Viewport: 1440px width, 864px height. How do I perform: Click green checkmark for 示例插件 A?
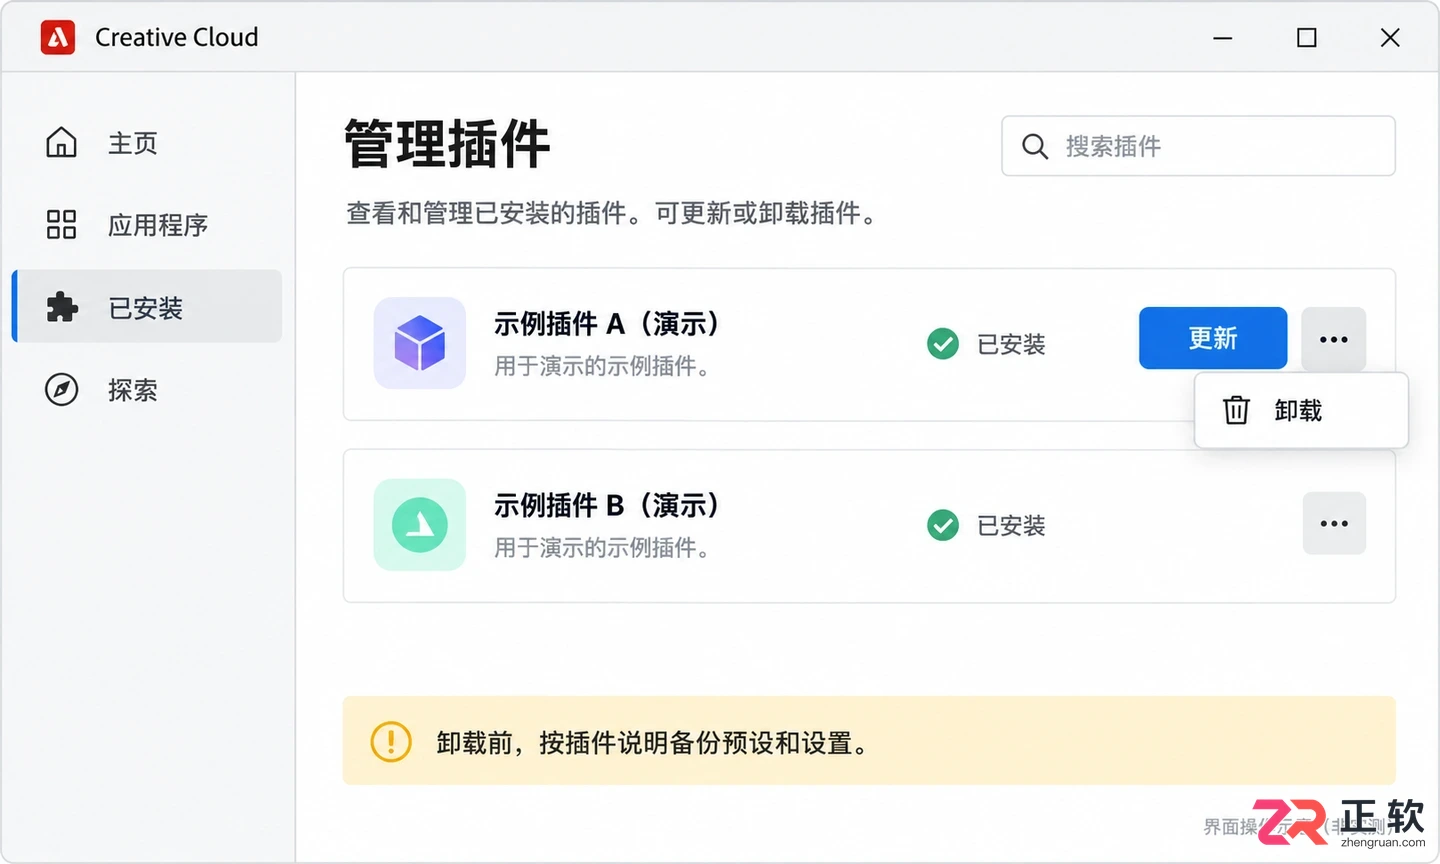click(943, 343)
